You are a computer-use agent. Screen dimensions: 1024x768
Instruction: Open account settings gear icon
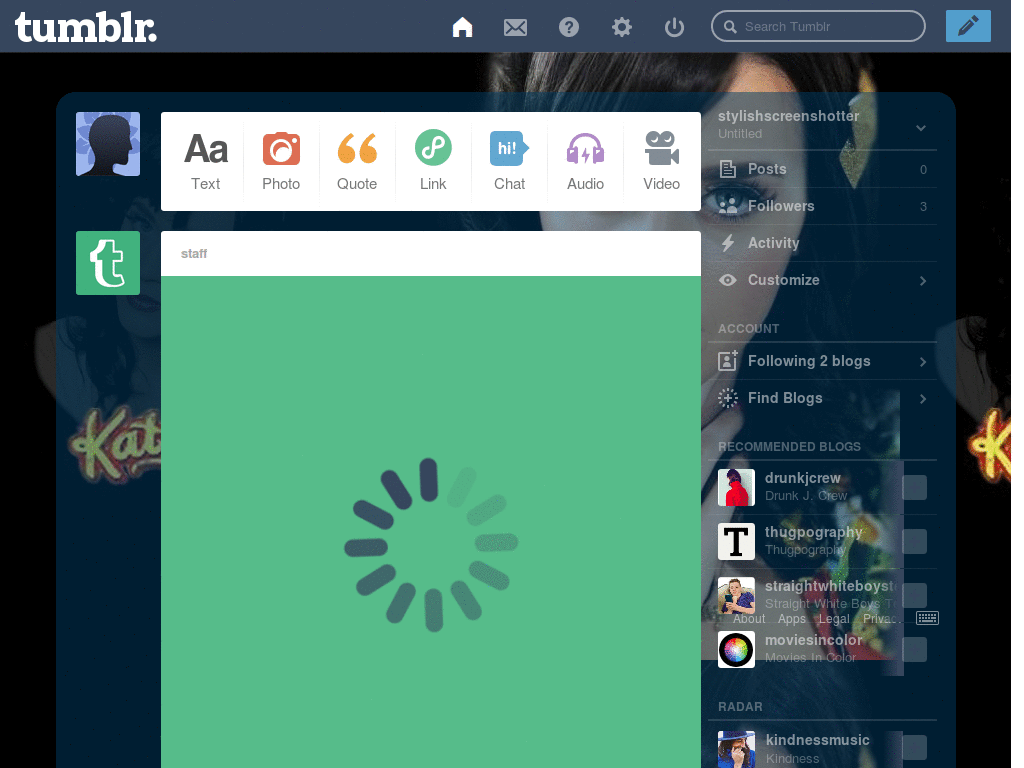[621, 27]
